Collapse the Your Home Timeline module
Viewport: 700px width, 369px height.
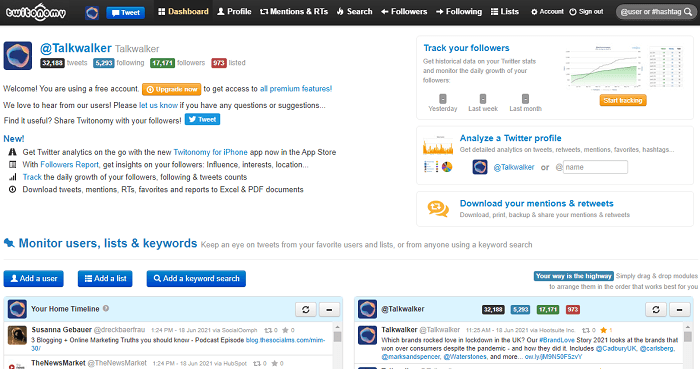pos(329,309)
